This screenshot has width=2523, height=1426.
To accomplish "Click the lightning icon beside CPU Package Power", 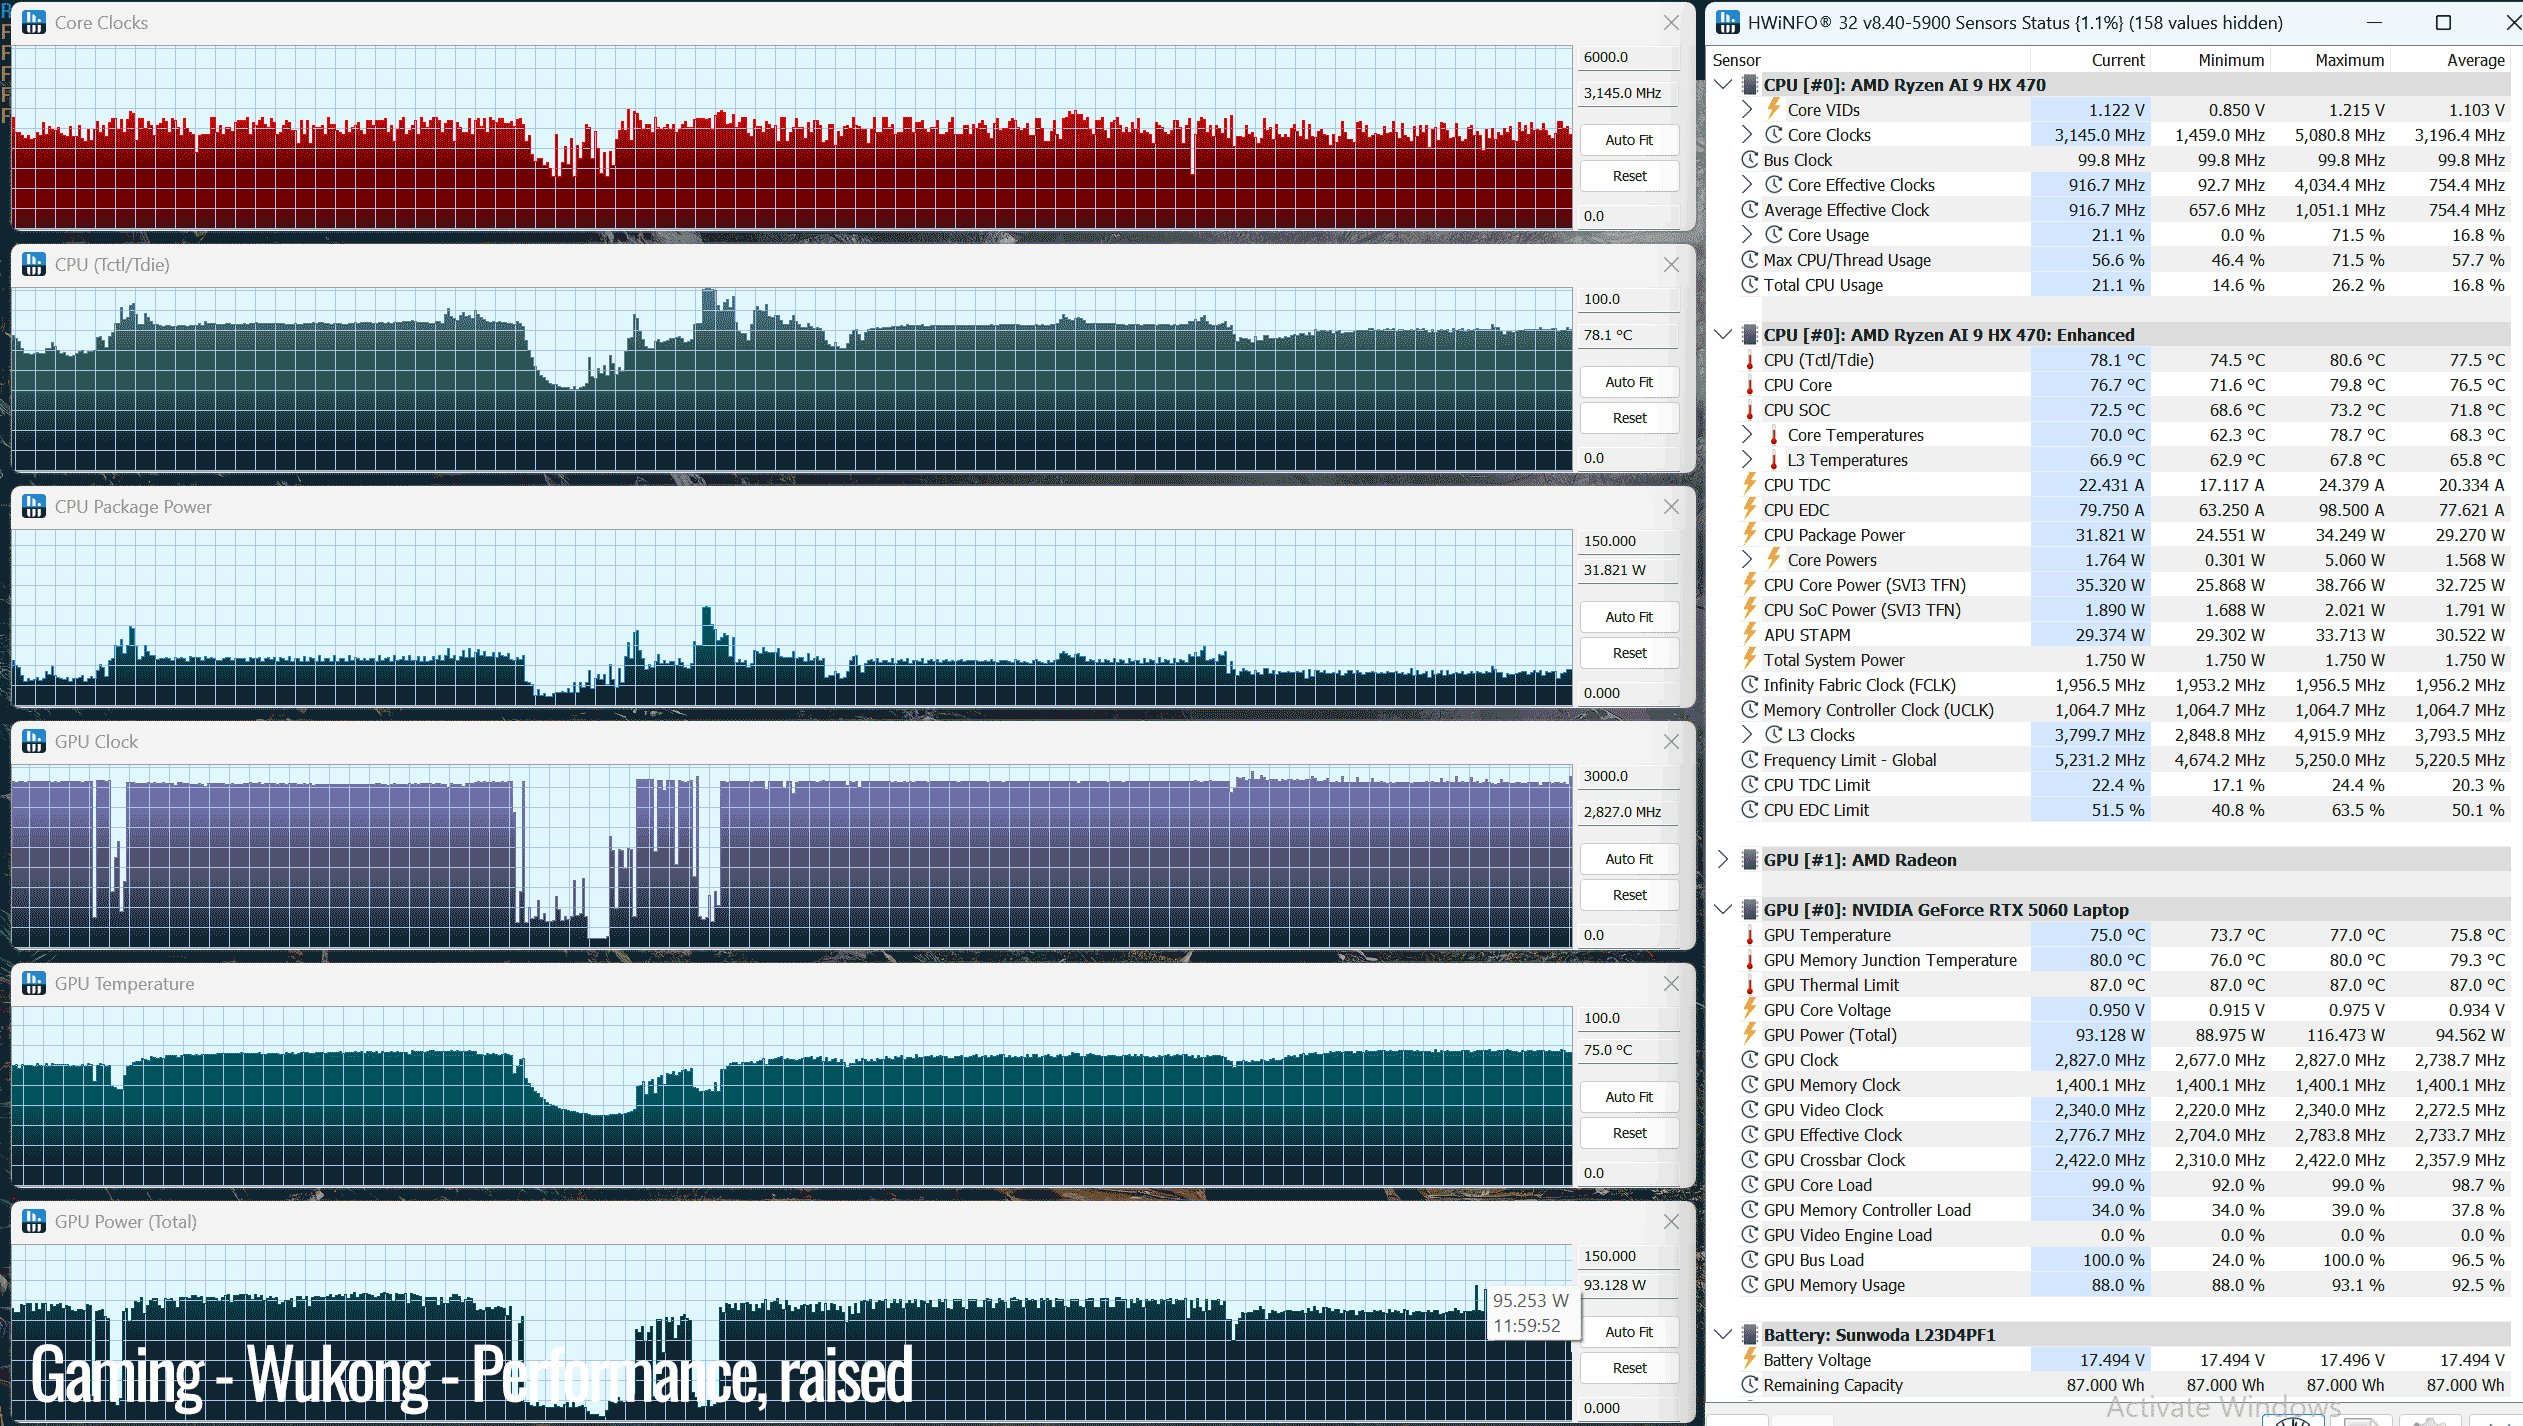I will coord(1749,534).
